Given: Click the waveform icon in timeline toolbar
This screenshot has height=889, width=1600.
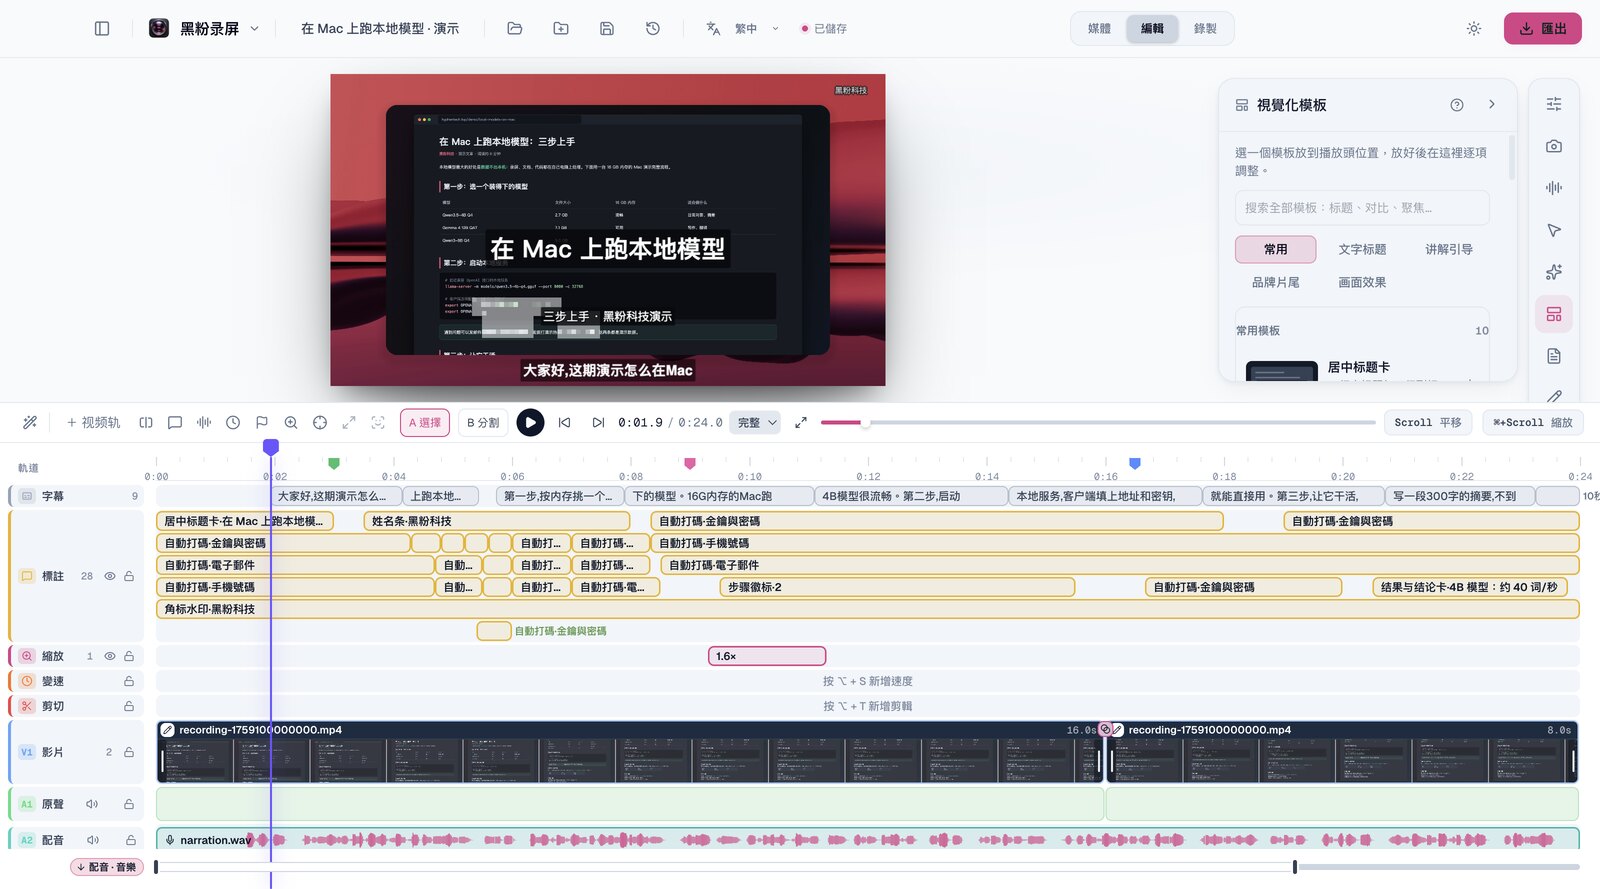Looking at the screenshot, I should (x=204, y=423).
